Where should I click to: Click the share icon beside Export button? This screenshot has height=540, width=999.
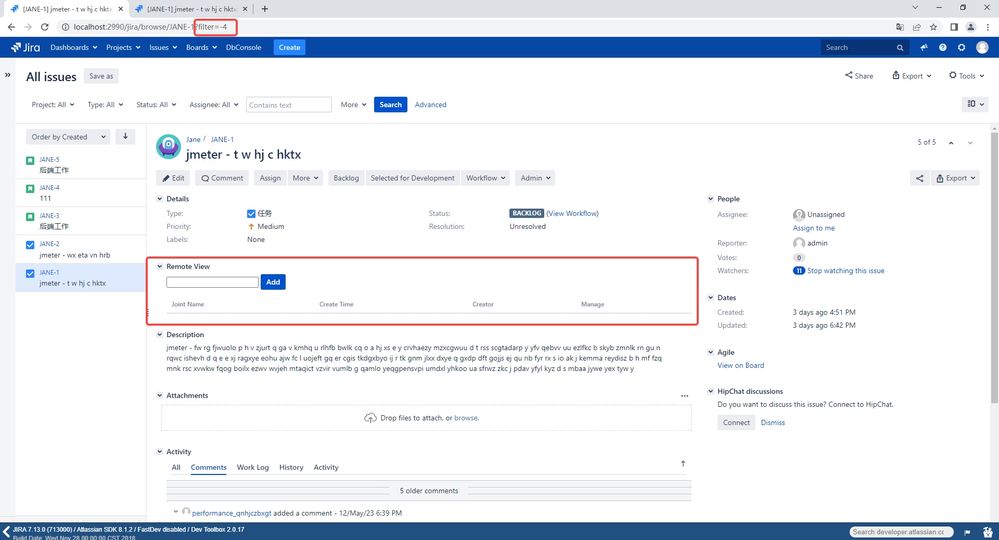click(x=919, y=178)
